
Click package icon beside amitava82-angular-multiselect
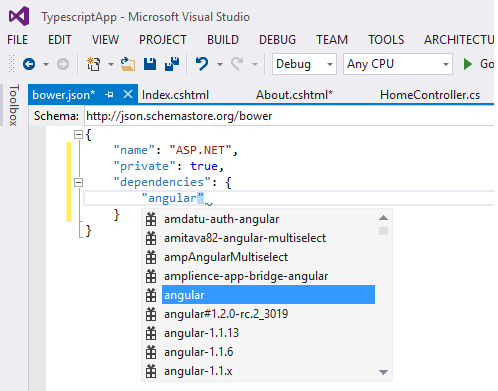point(151,238)
